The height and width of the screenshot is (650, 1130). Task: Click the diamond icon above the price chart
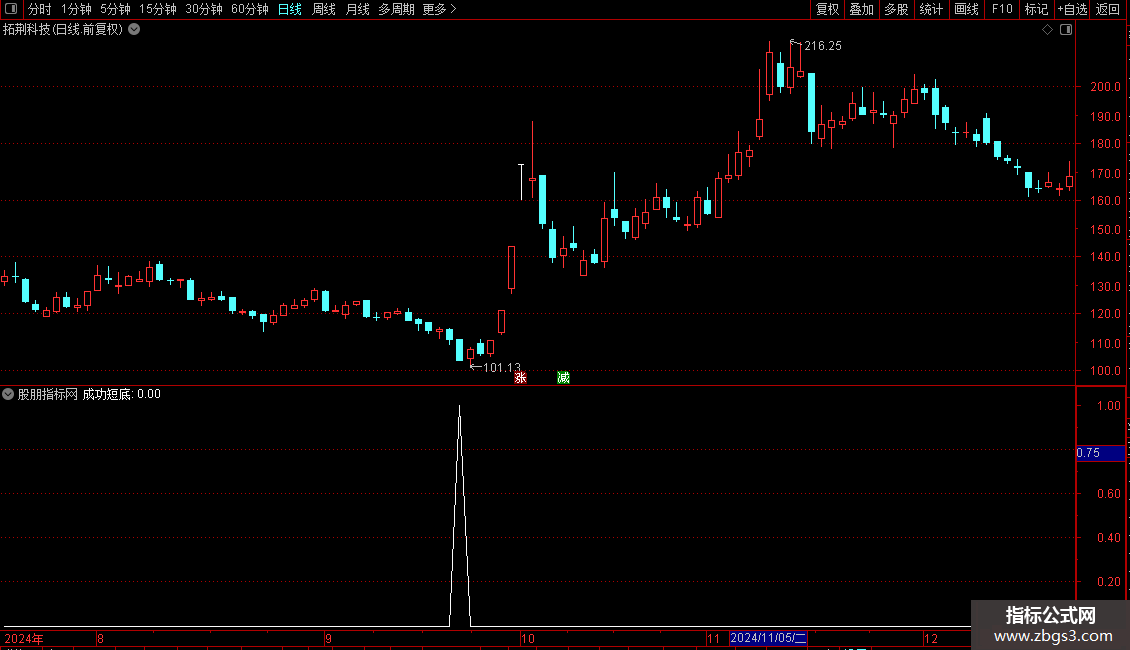point(1048,30)
